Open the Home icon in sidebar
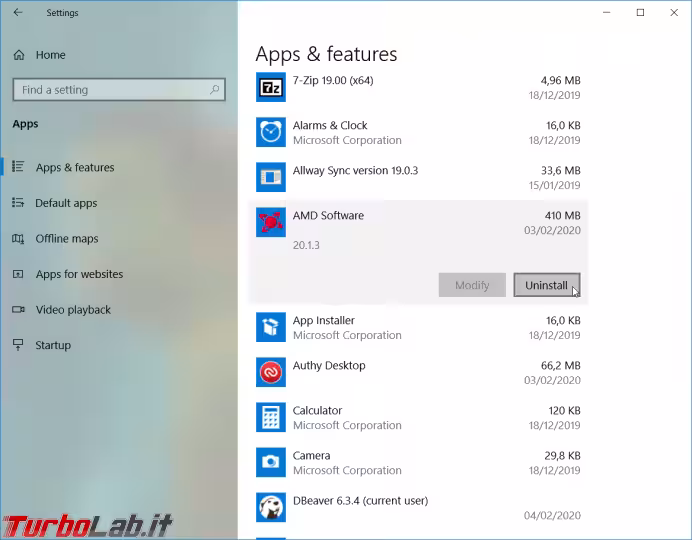The image size is (692, 540). pyautogui.click(x=19, y=55)
